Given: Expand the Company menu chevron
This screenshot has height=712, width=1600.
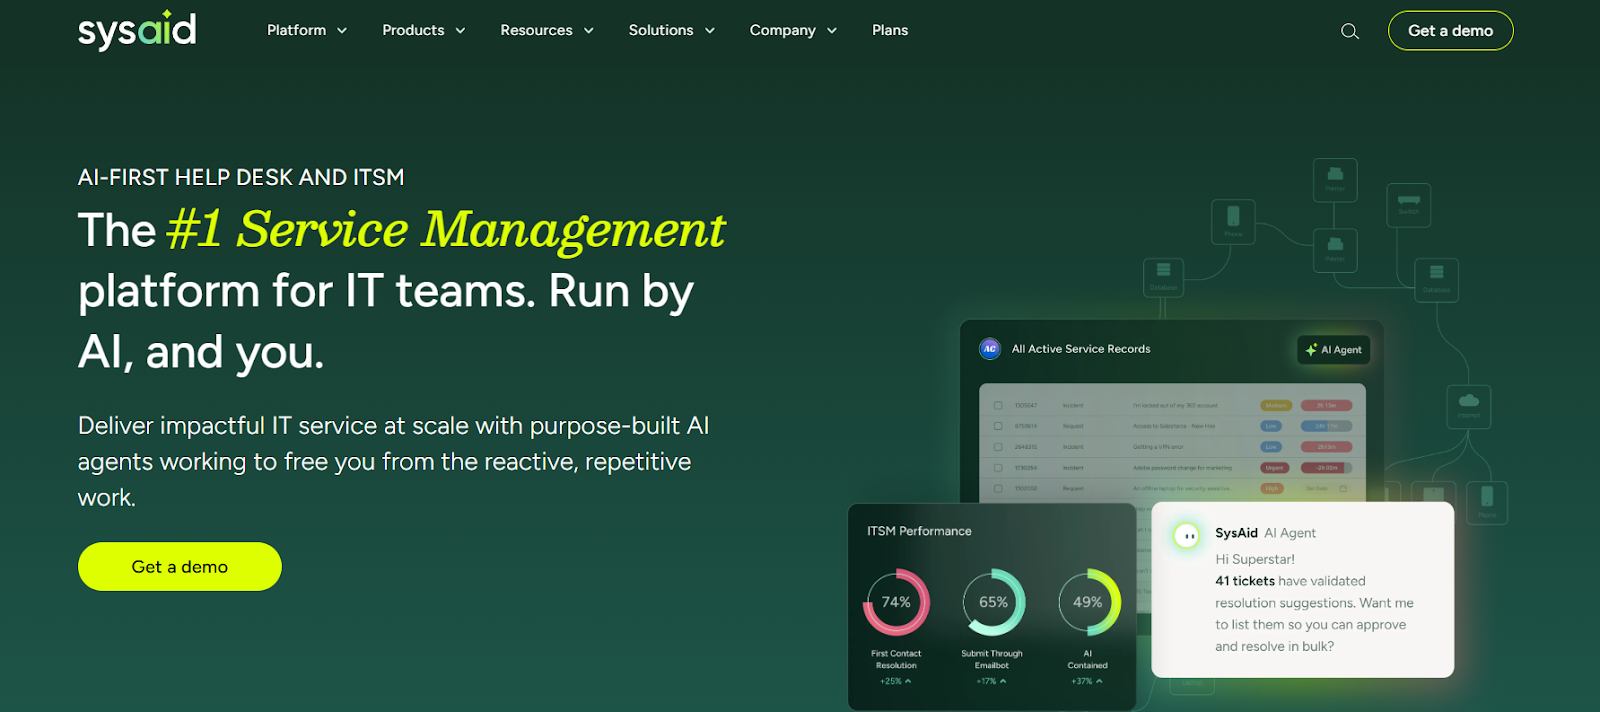Looking at the screenshot, I should [832, 31].
